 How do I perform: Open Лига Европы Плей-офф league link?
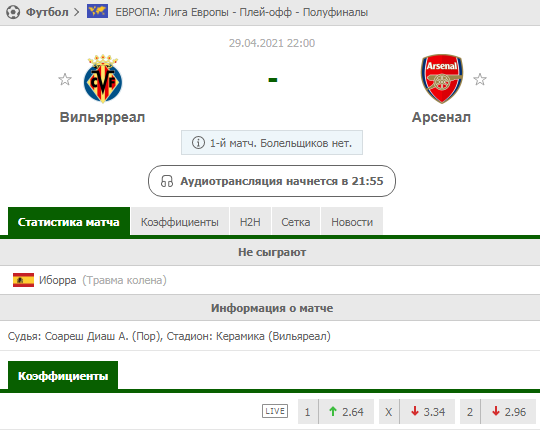click(x=241, y=12)
